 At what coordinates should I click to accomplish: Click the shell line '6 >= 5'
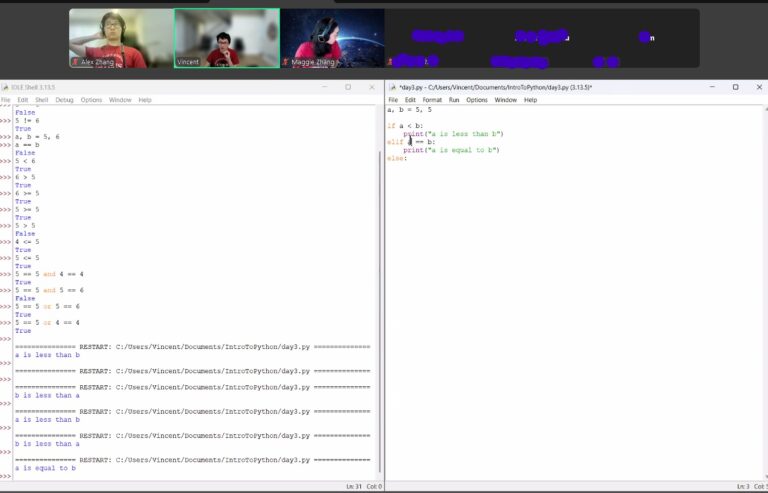click(27, 193)
